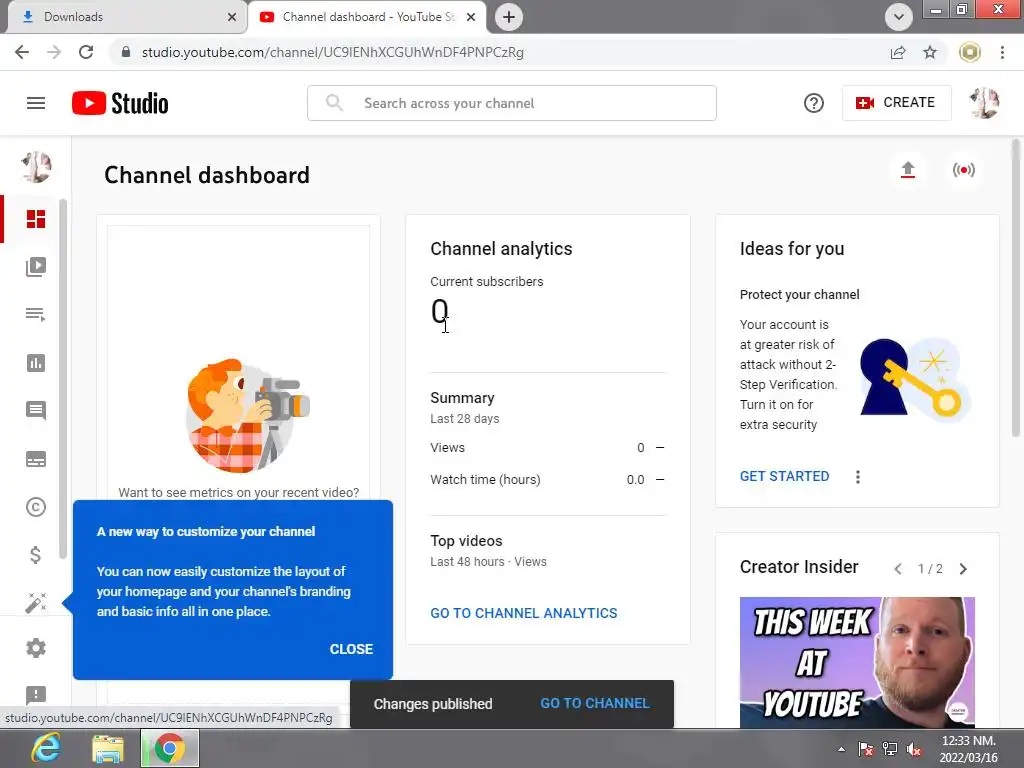Screen dimensions: 1024x768
Task: Focus the Search across your channel field
Action: pos(511,103)
